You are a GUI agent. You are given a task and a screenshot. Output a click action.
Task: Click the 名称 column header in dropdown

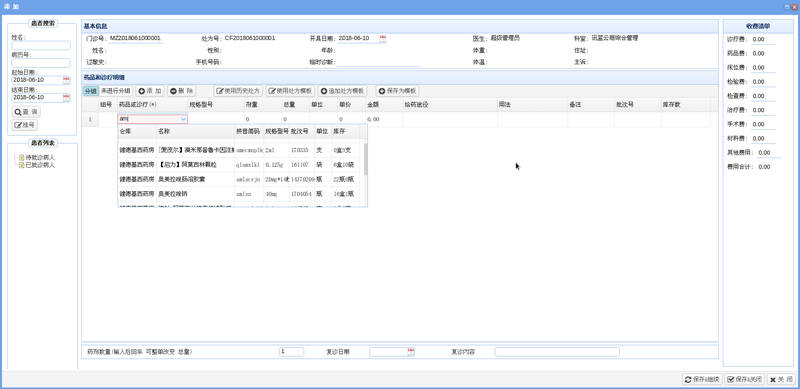(x=195, y=131)
